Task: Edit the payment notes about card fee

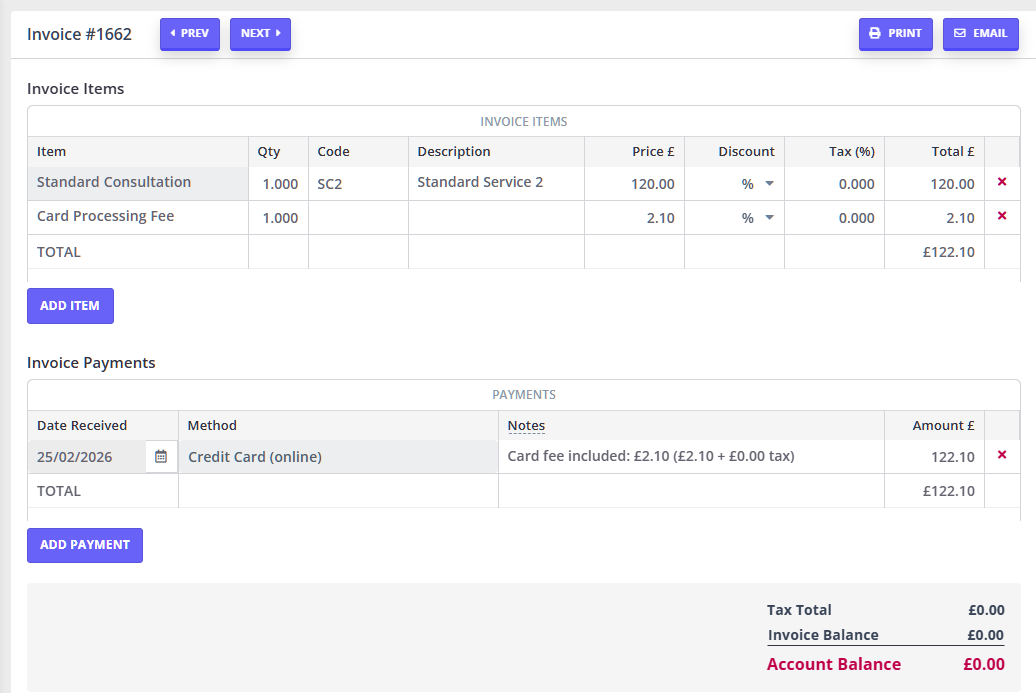Action: coord(690,457)
